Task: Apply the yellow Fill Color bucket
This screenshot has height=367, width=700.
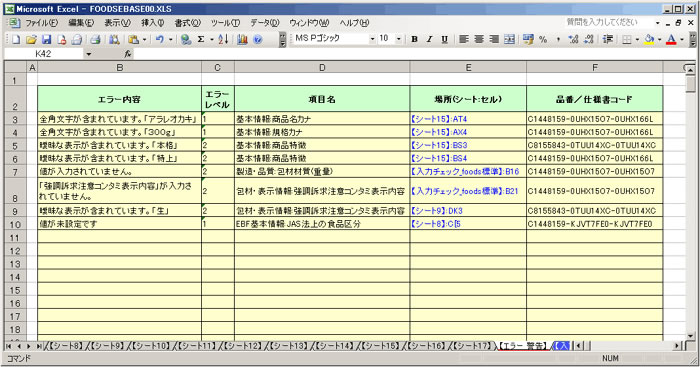Action: tap(649, 39)
